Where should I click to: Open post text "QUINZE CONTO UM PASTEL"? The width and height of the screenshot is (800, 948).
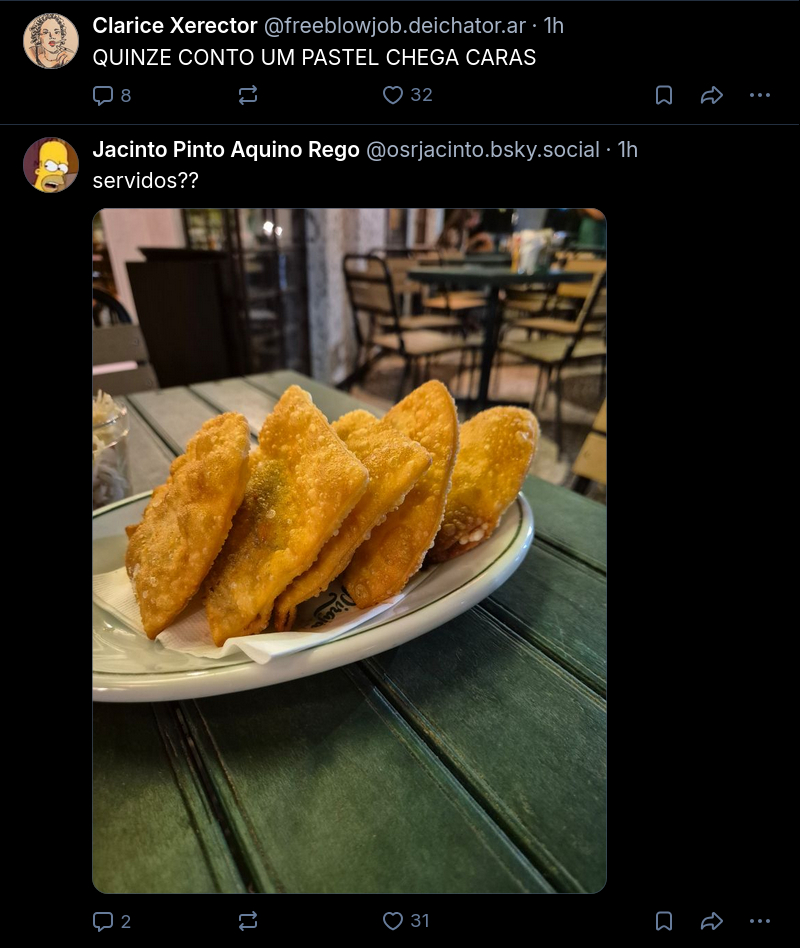tap(314, 58)
